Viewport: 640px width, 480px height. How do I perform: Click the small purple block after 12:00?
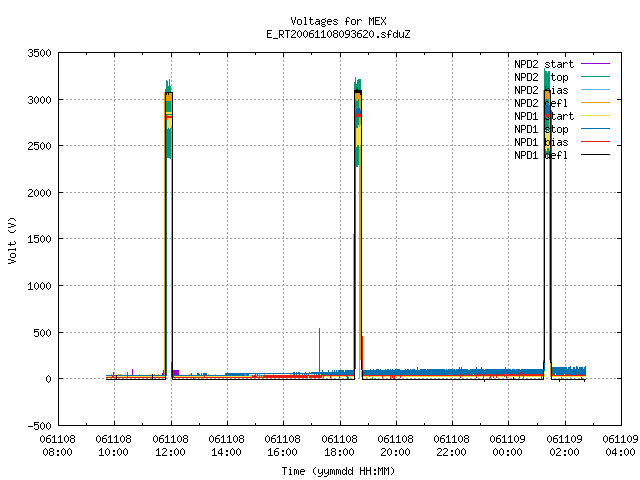176,372
